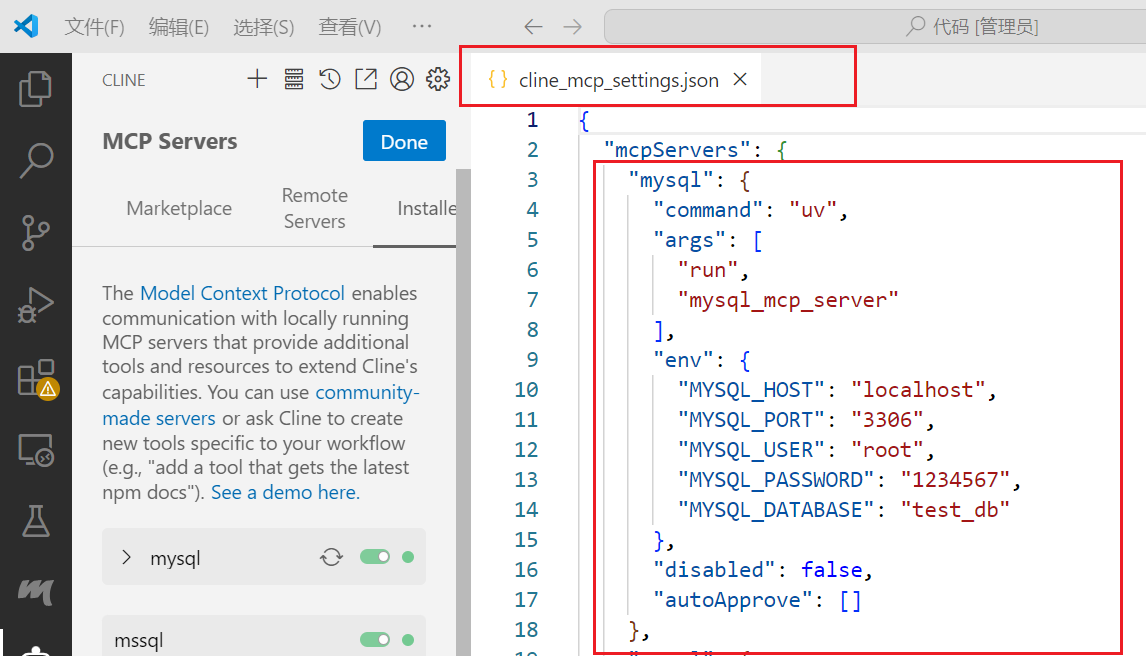Click the "mysql_mcp_server" argument string
This screenshot has height=656, width=1146.
(788, 300)
